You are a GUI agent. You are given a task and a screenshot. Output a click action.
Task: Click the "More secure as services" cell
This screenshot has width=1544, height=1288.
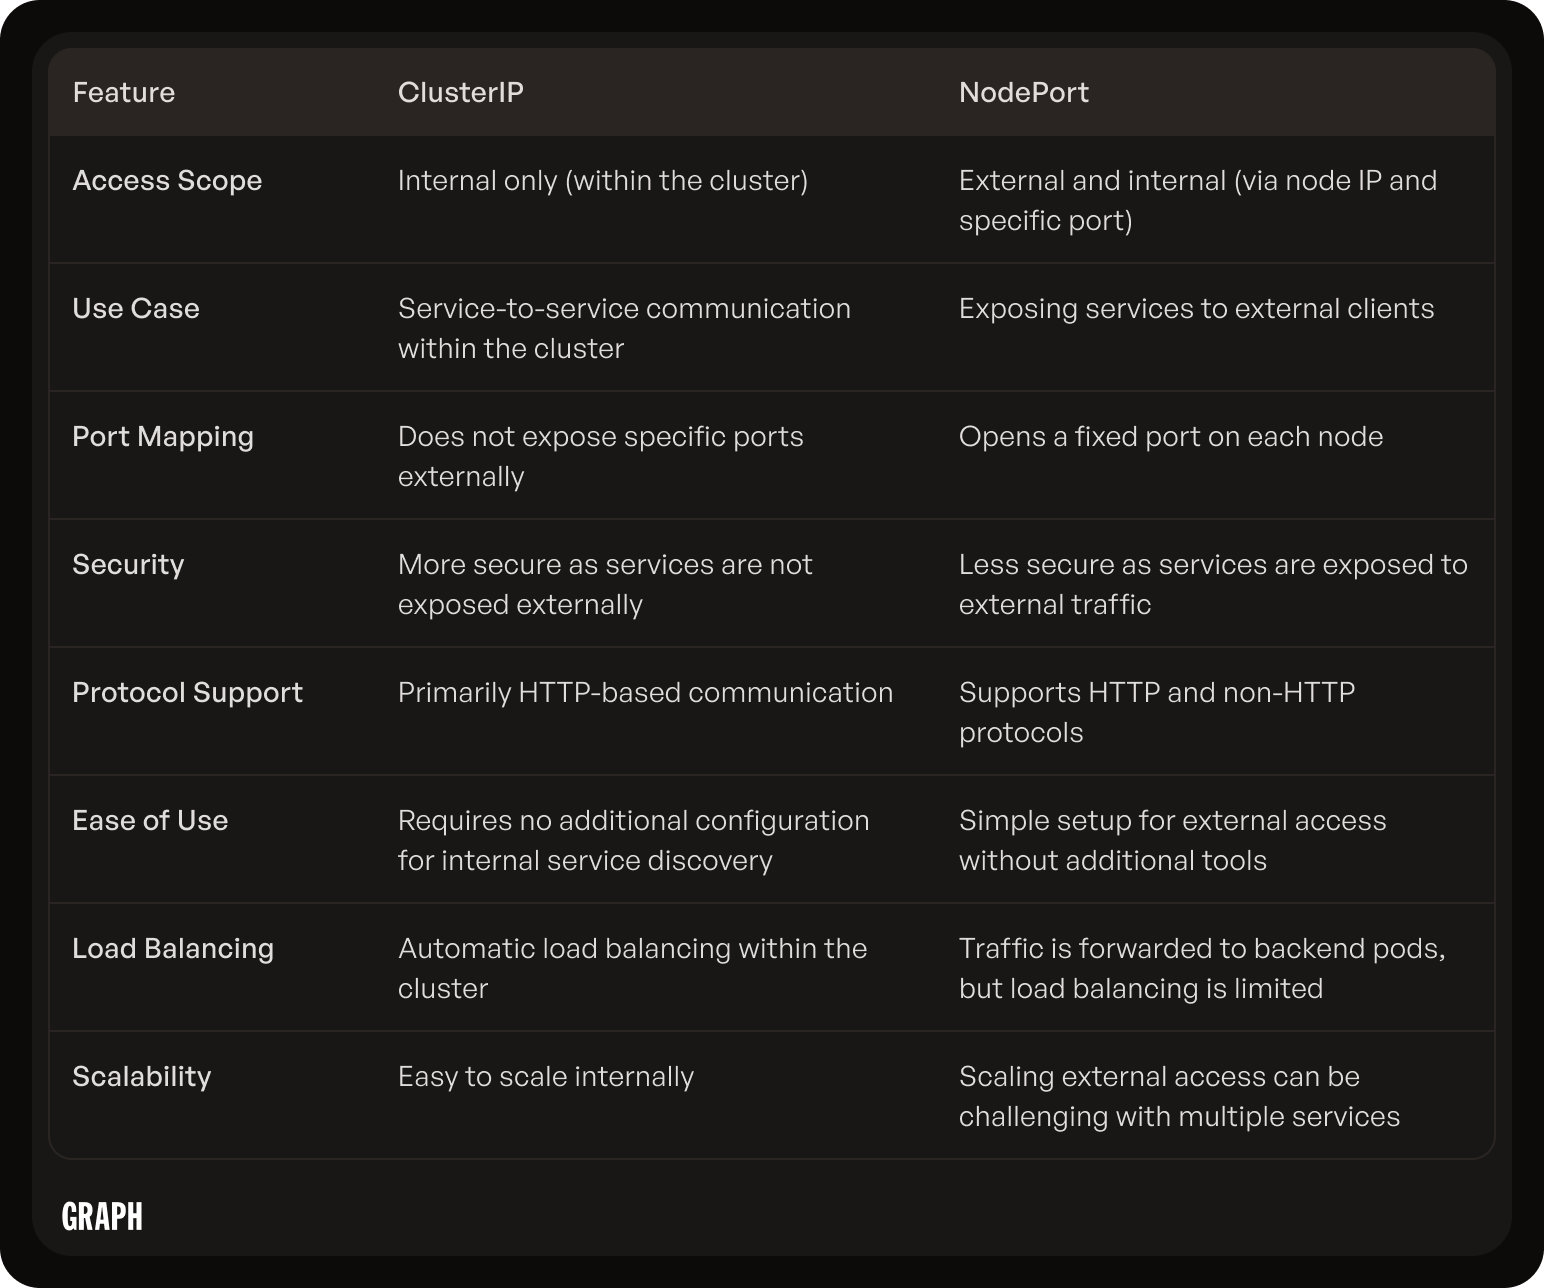pos(605,584)
